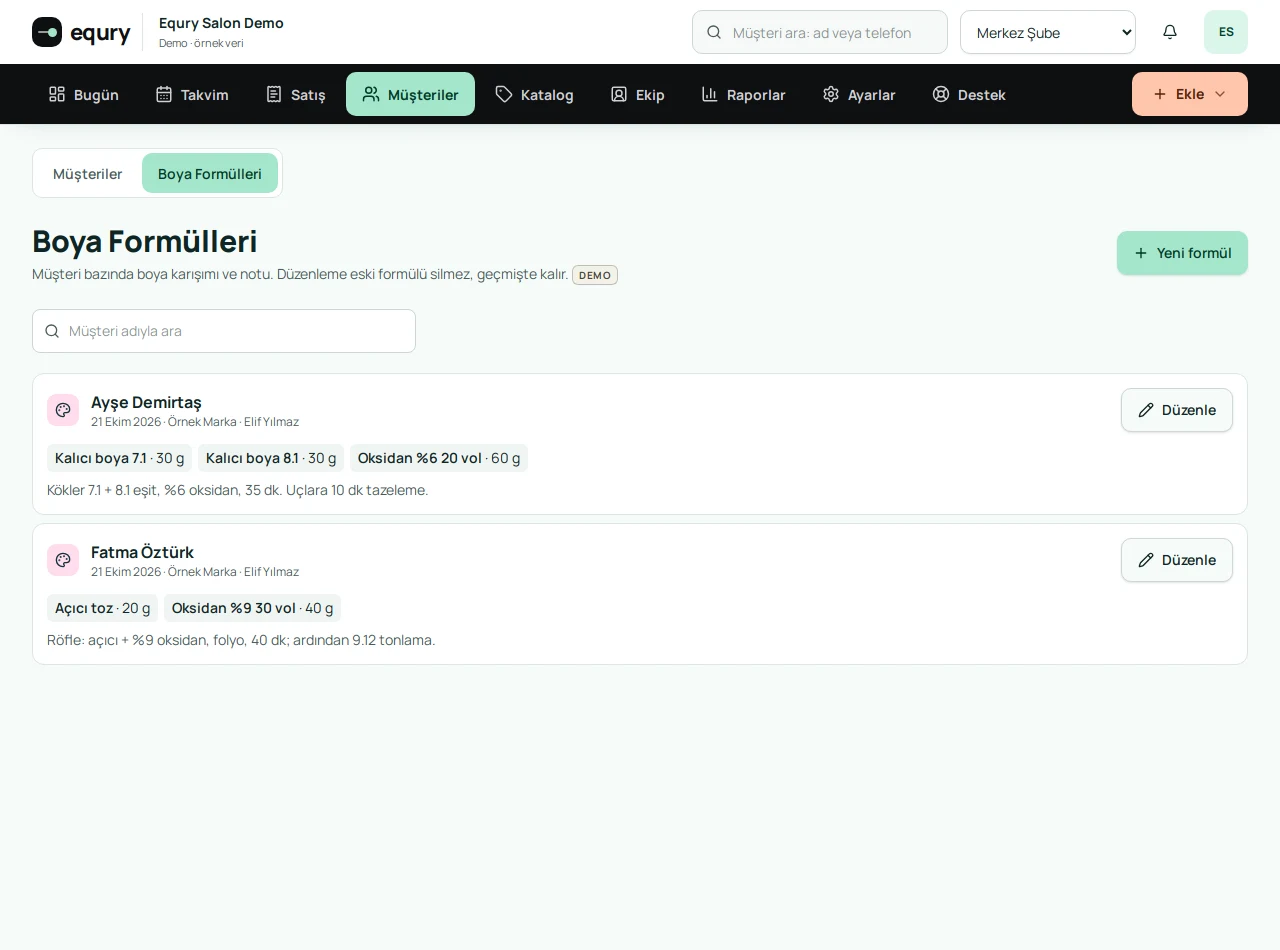The height and width of the screenshot is (950, 1280).
Task: Edit Fatma Öztürk formula with Düzenle
Action: click(1177, 560)
